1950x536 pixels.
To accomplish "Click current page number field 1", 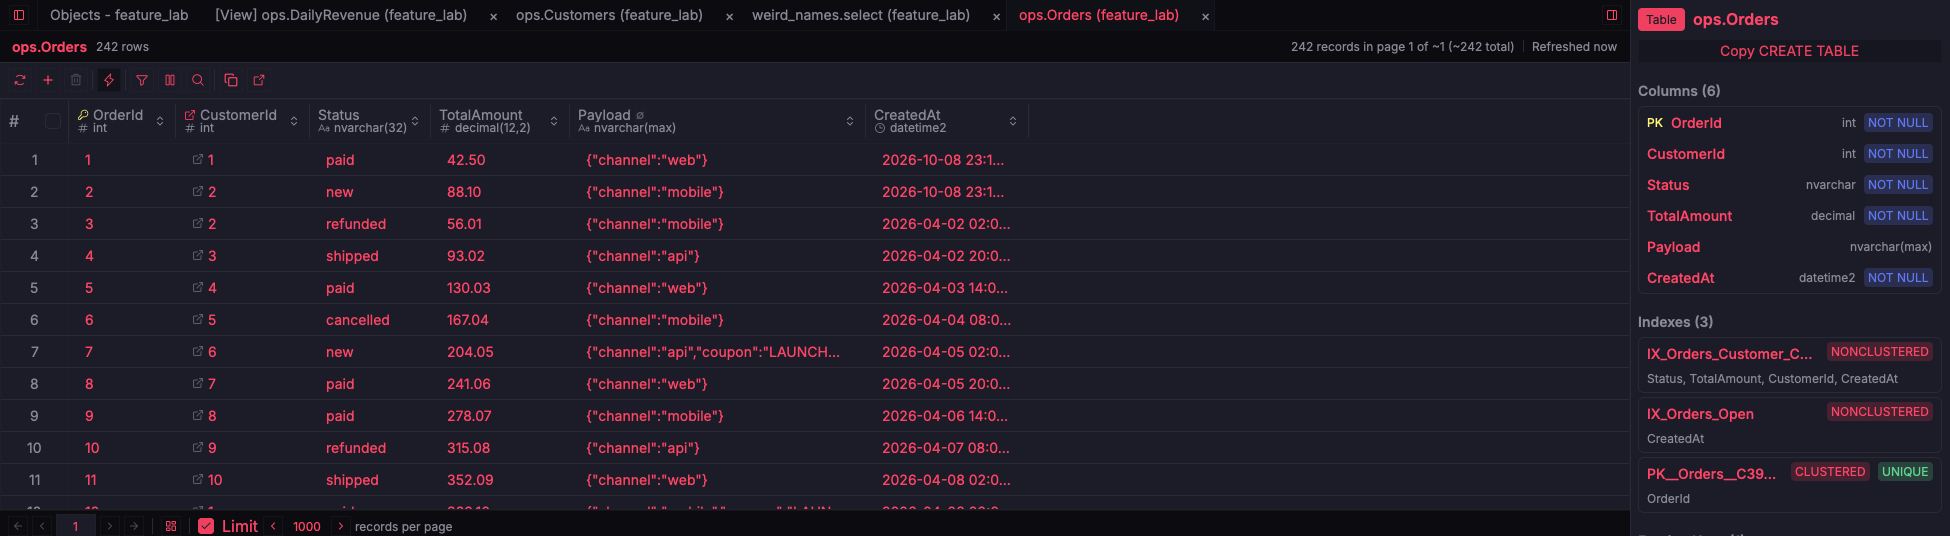I will pyautogui.click(x=75, y=526).
